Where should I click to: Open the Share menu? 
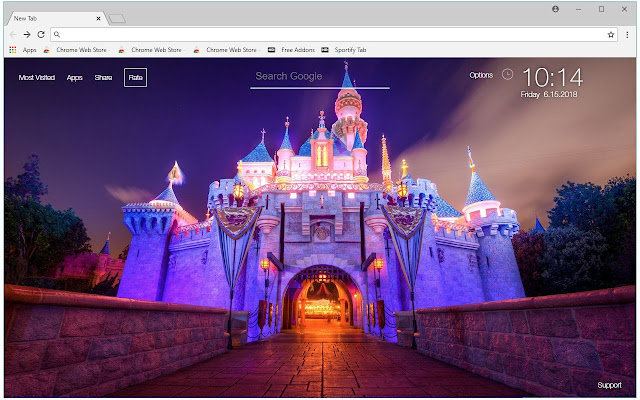[103, 78]
